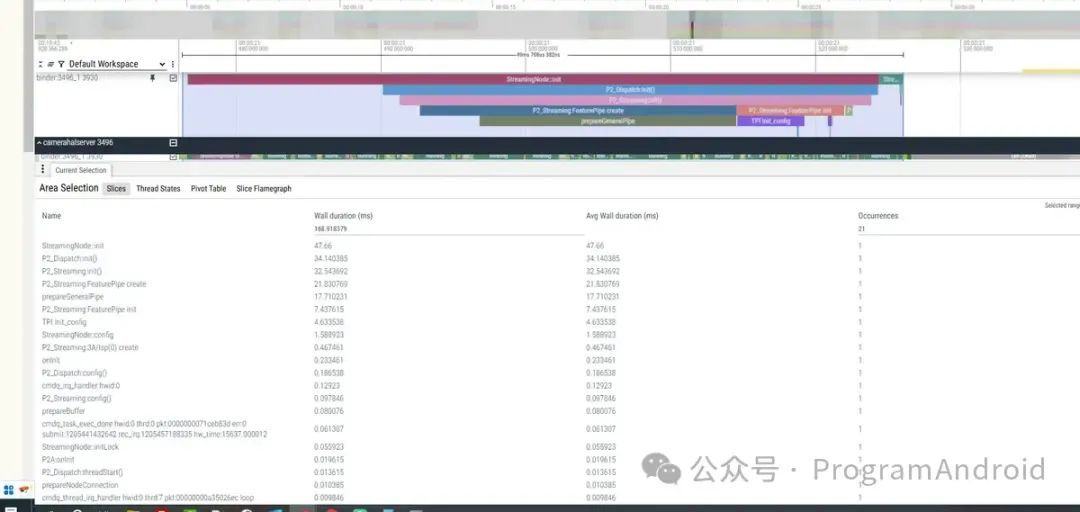This screenshot has height=512, width=1080.
Task: Sort by Avg Wall duration (ms) column
Action: click(622, 216)
